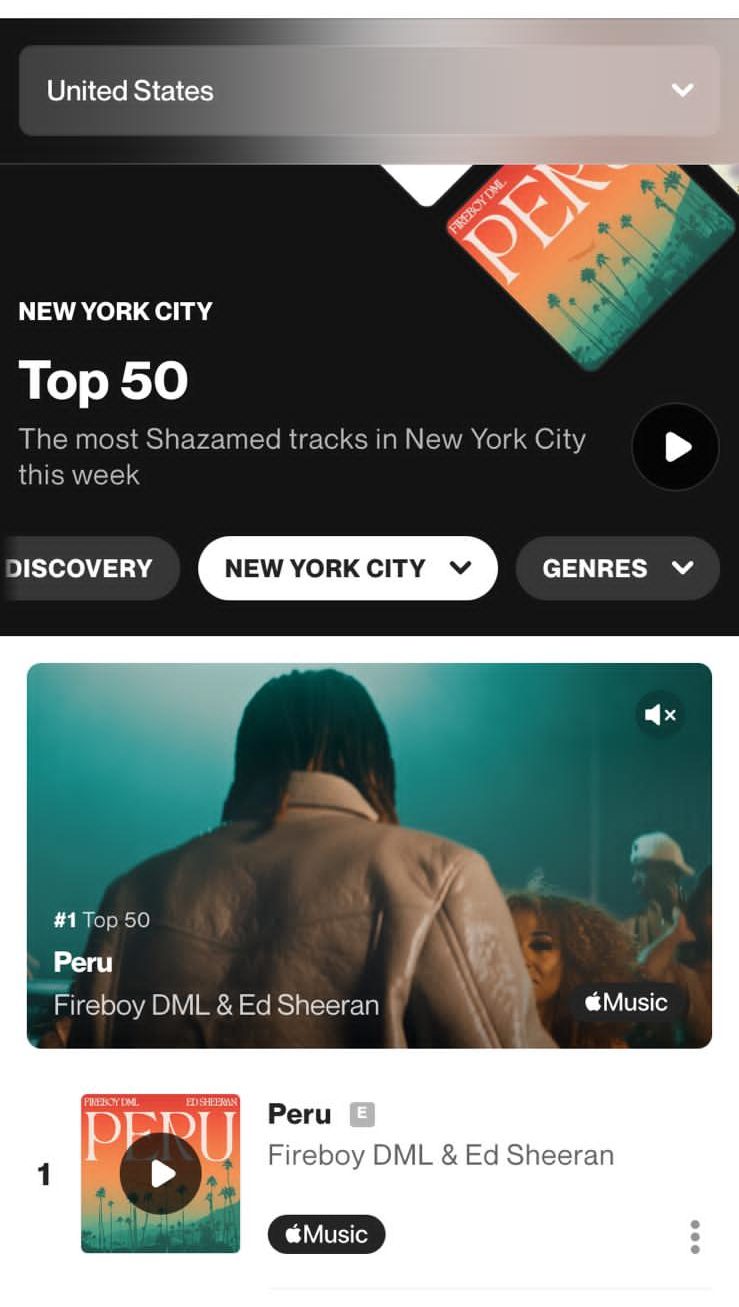Open Apple Music badge on featured video
Image resolution: width=739 pixels, height=1307 pixels.
click(628, 1002)
